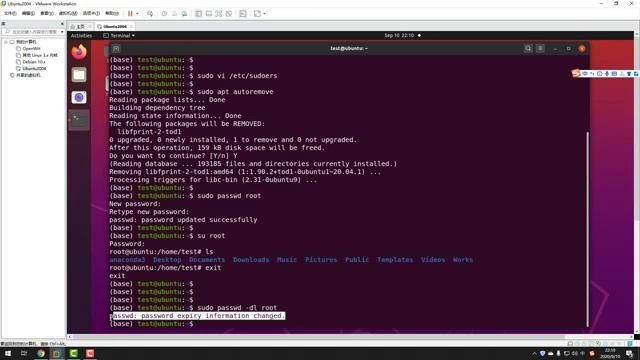Close the library side panel
Image resolution: width=640 pixels, height=360 pixels.
[x=62, y=24]
